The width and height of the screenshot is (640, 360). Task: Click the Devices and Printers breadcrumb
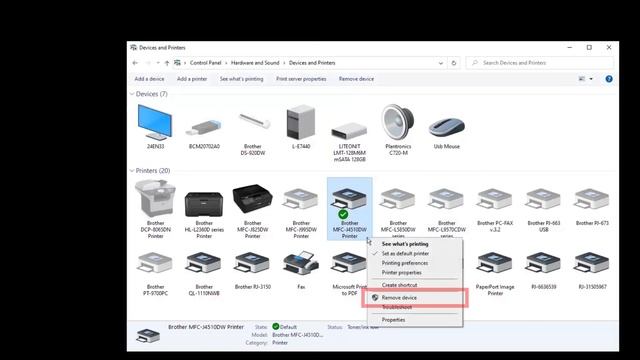coord(312,63)
